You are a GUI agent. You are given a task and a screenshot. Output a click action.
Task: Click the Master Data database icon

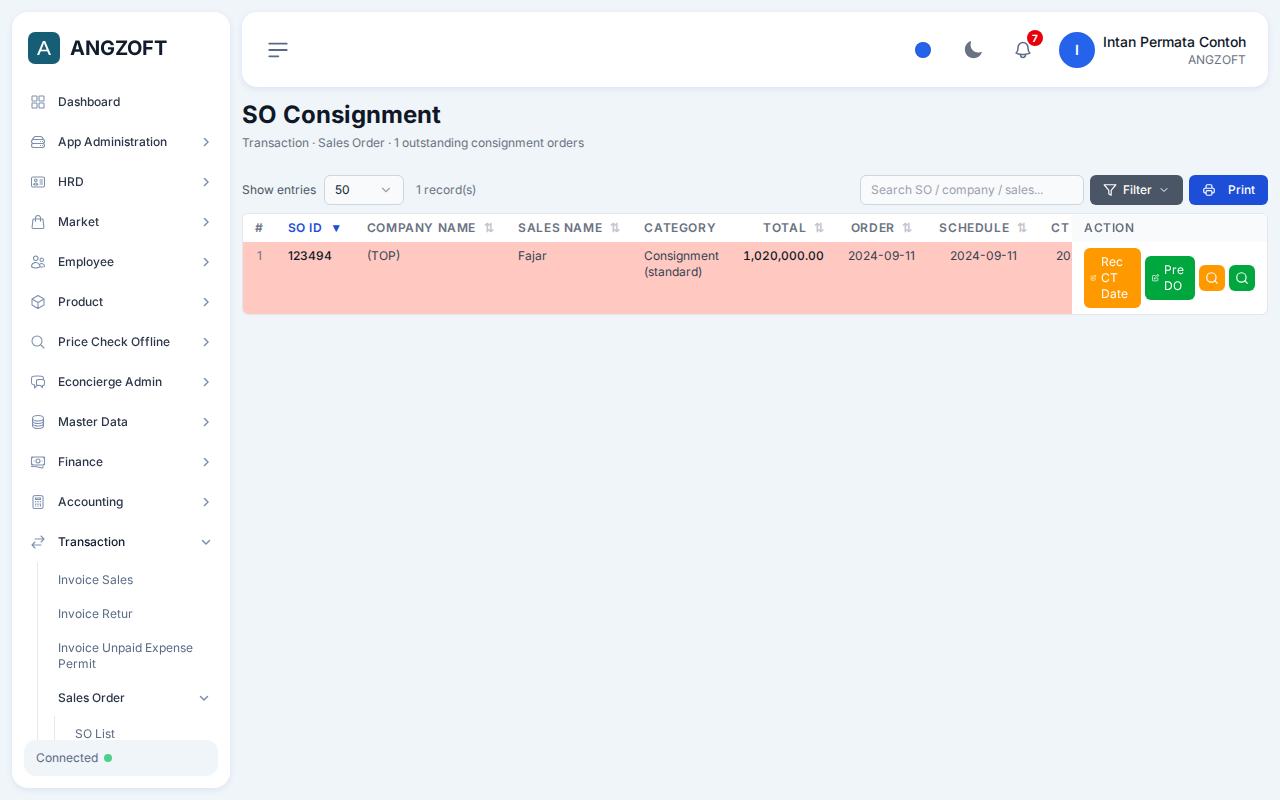click(x=38, y=422)
